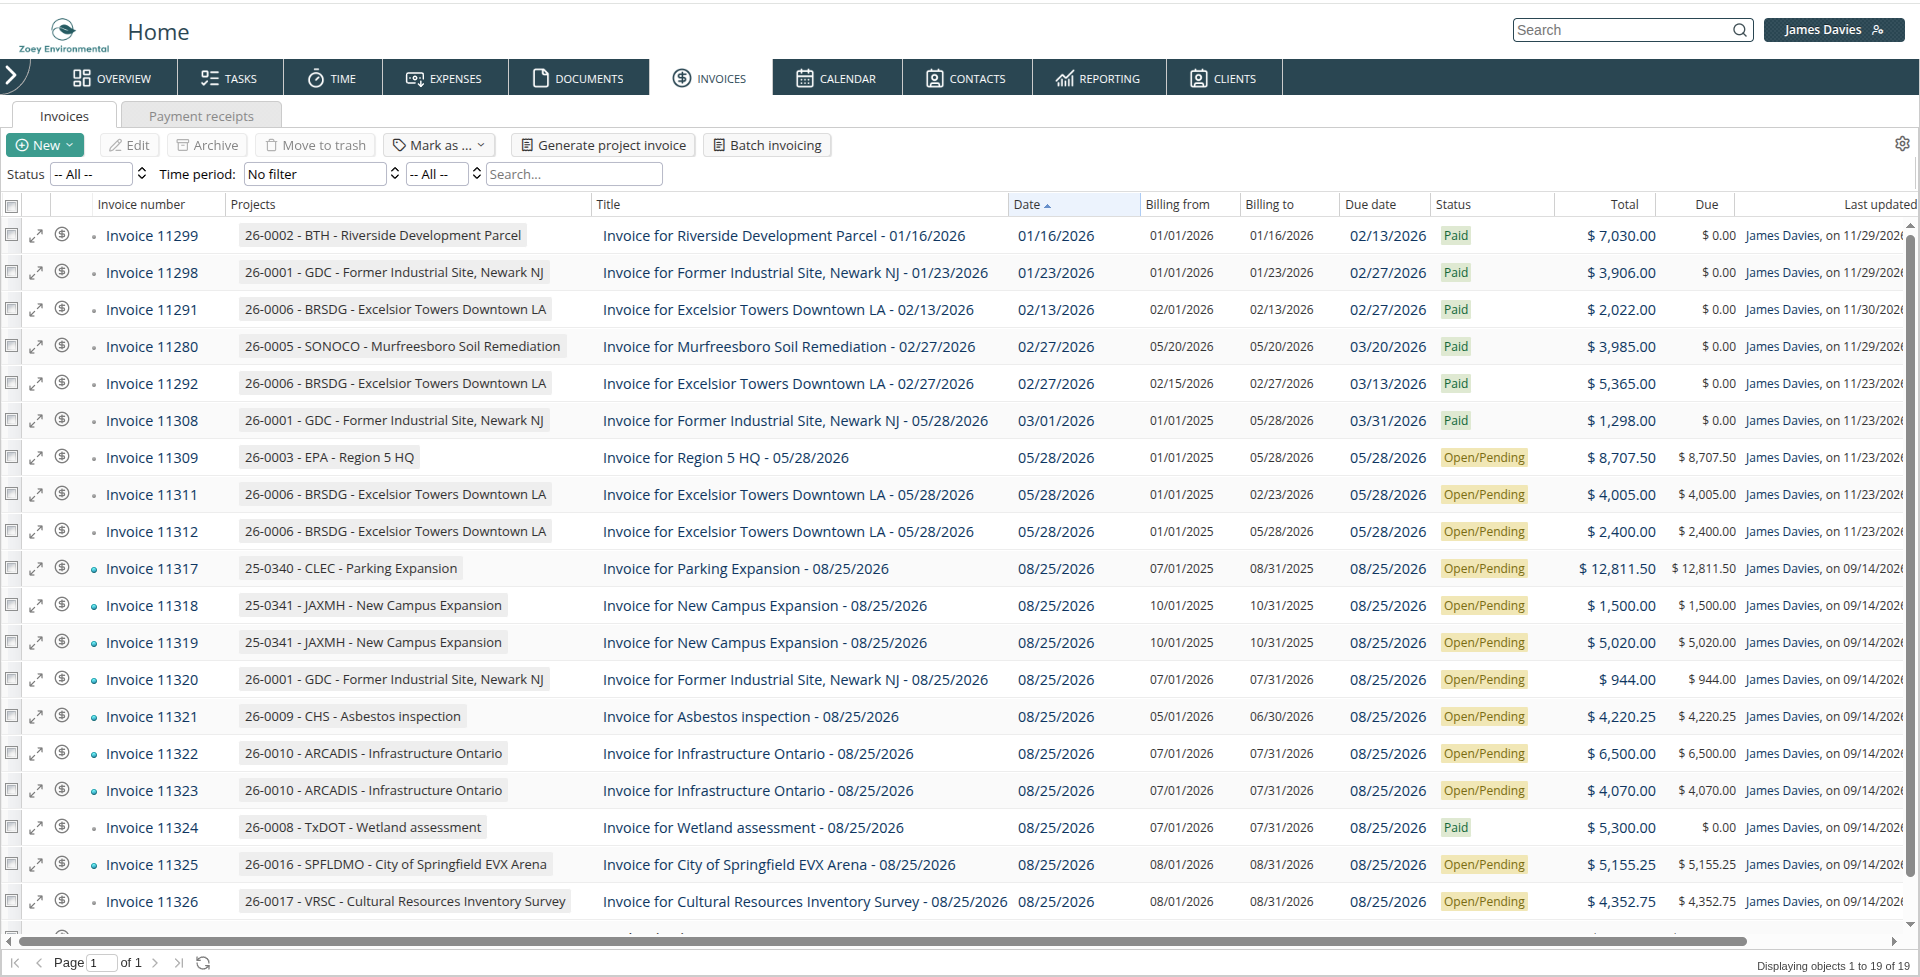The height and width of the screenshot is (977, 1920).
Task: Click the dollar icon on Invoice 11298 row
Action: tap(62, 272)
